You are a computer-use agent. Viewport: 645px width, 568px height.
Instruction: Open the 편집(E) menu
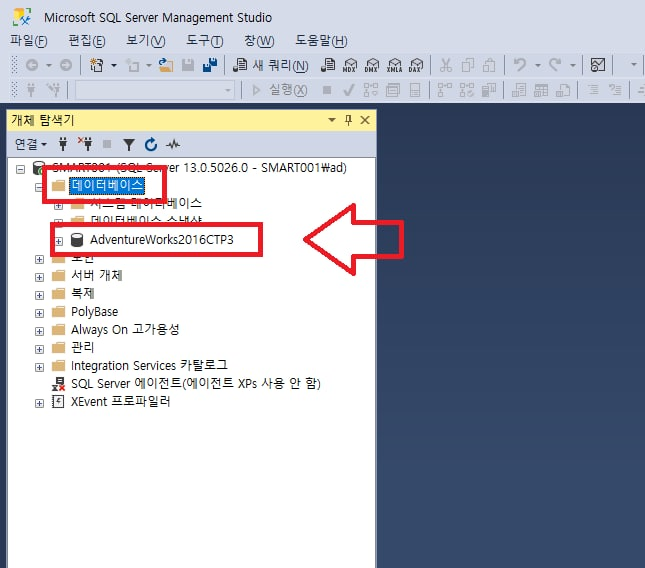(x=87, y=41)
